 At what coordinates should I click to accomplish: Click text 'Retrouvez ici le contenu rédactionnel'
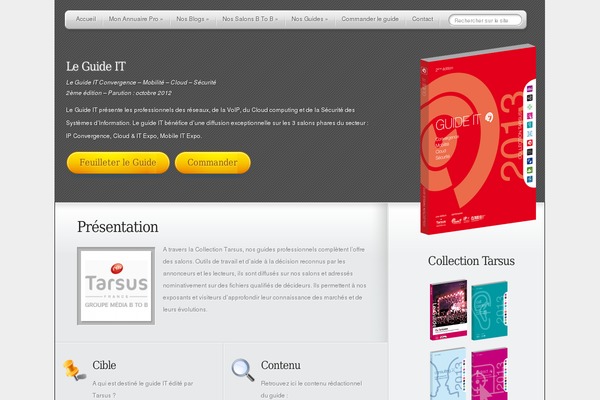[311, 383]
